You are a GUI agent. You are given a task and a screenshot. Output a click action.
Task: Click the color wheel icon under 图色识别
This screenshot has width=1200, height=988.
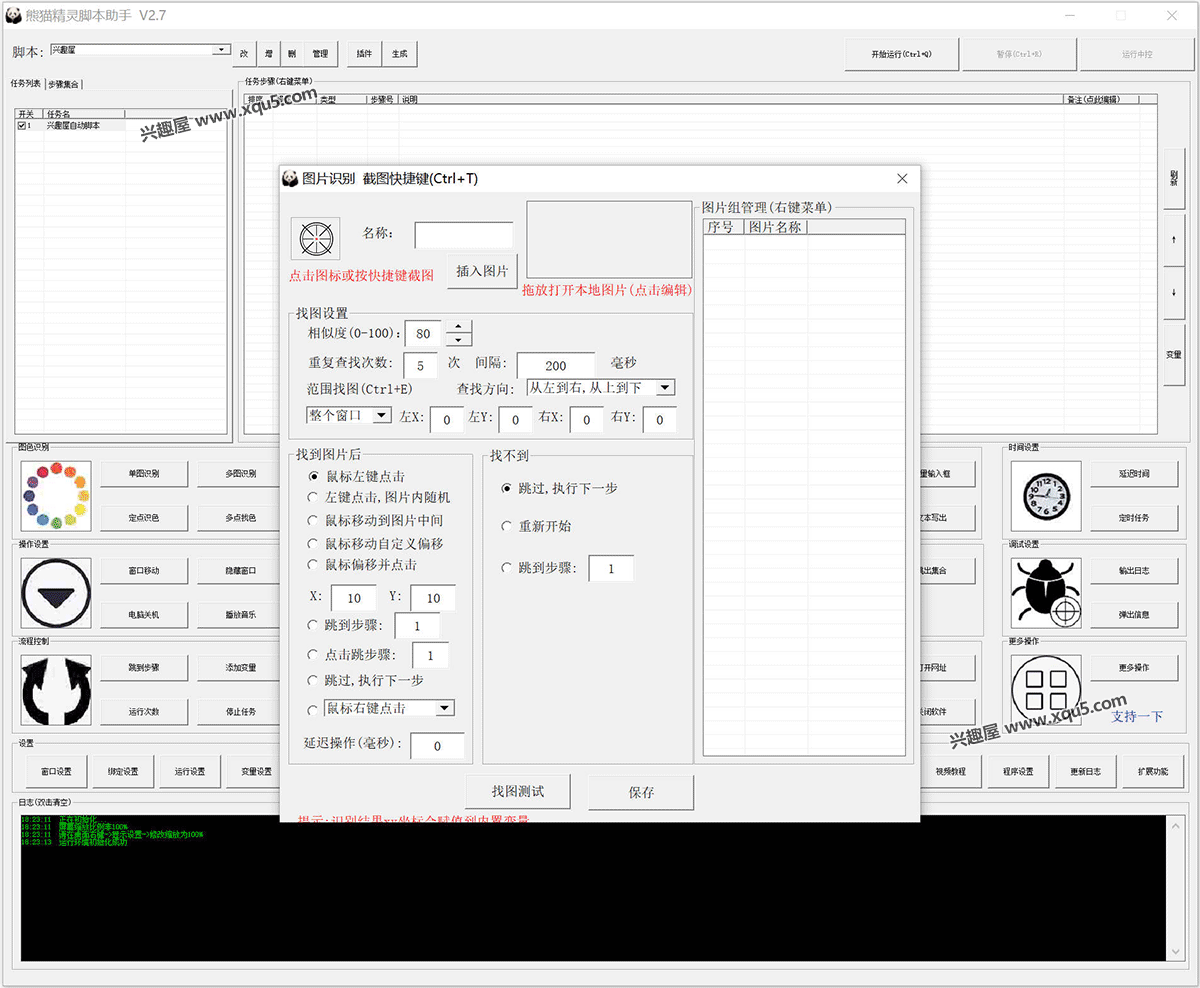tap(56, 496)
